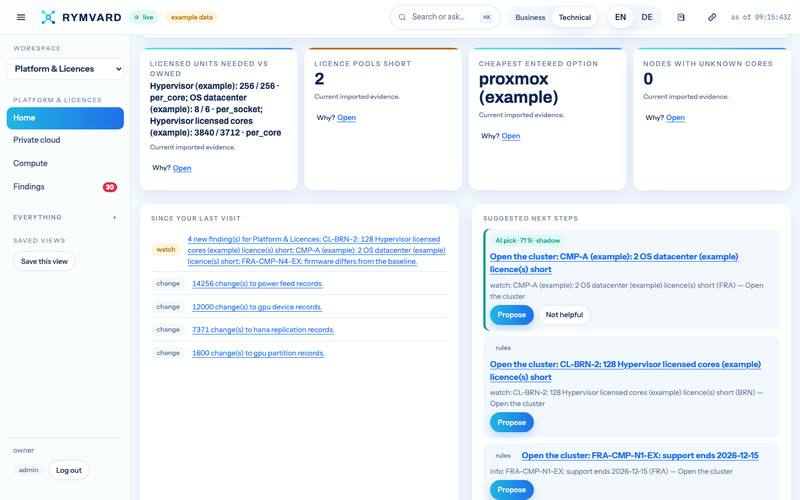Click the AI pick 71% shadow tag
This screenshot has width=800, height=500.
pyautogui.click(x=527, y=240)
